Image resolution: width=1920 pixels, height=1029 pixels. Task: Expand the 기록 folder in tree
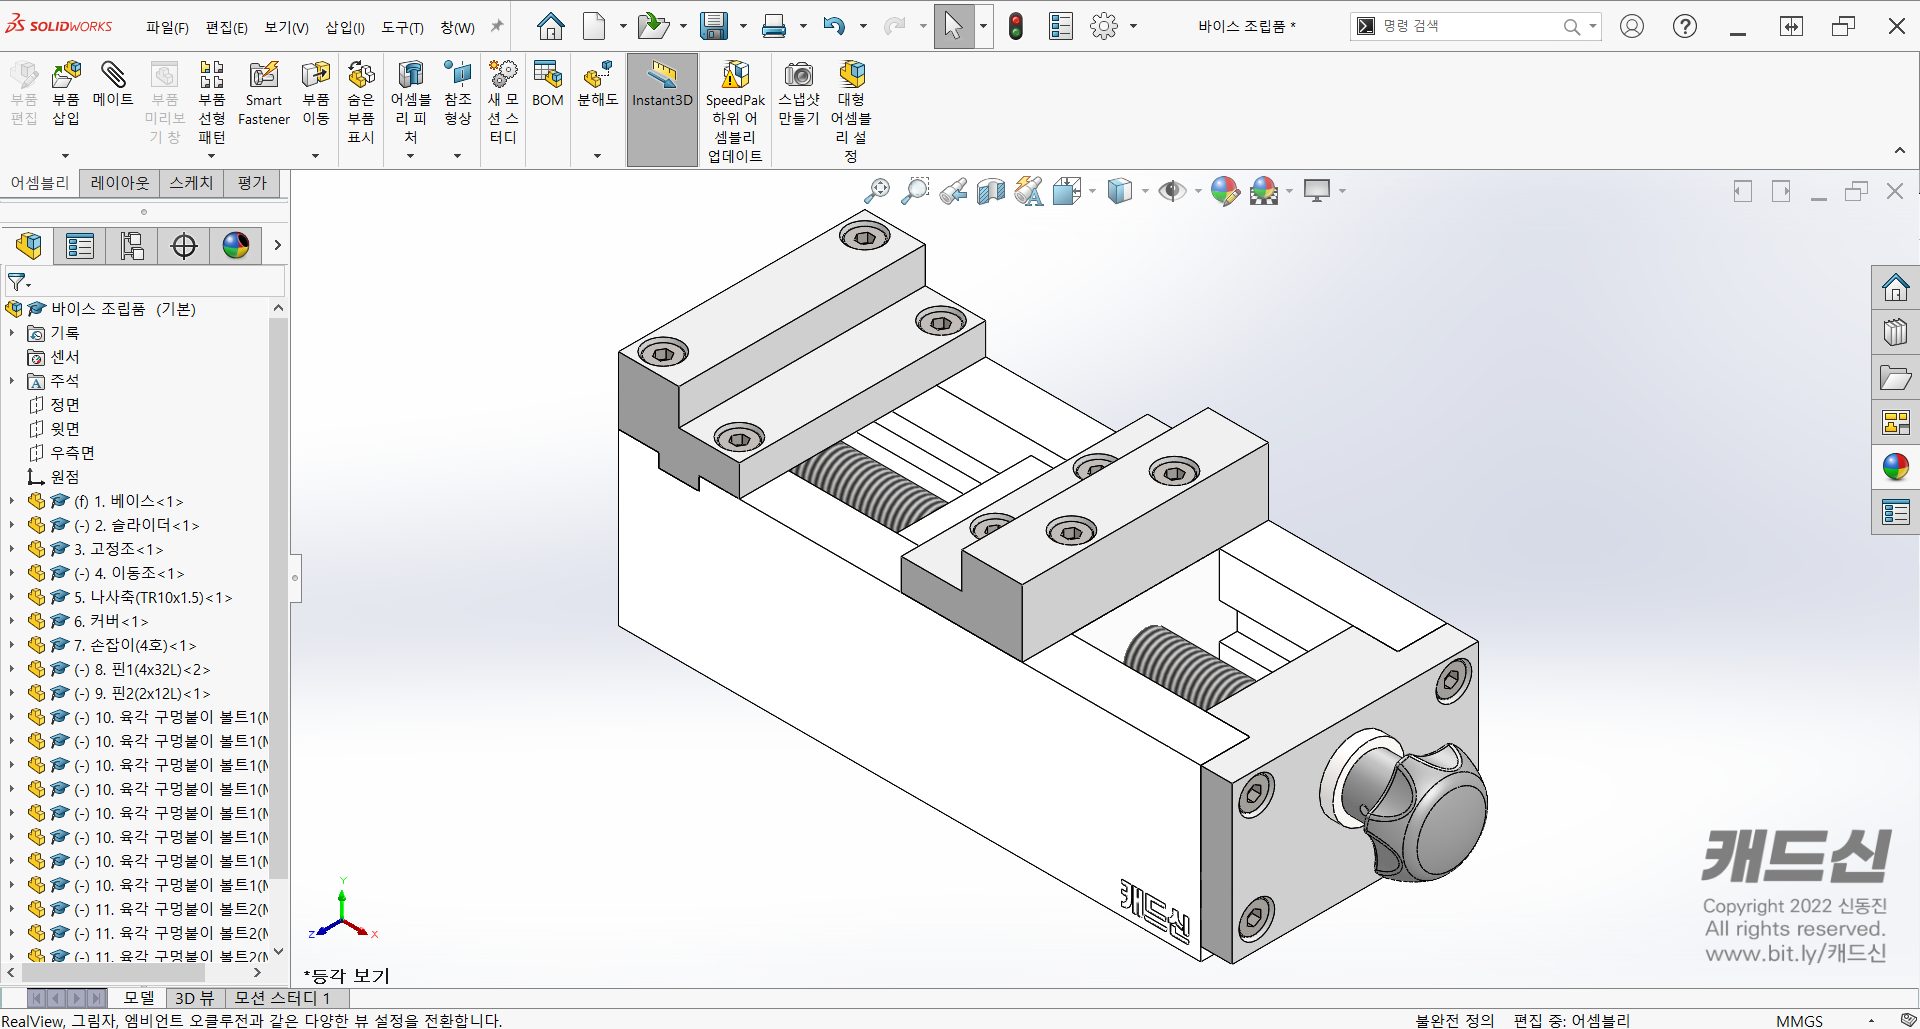(12, 333)
